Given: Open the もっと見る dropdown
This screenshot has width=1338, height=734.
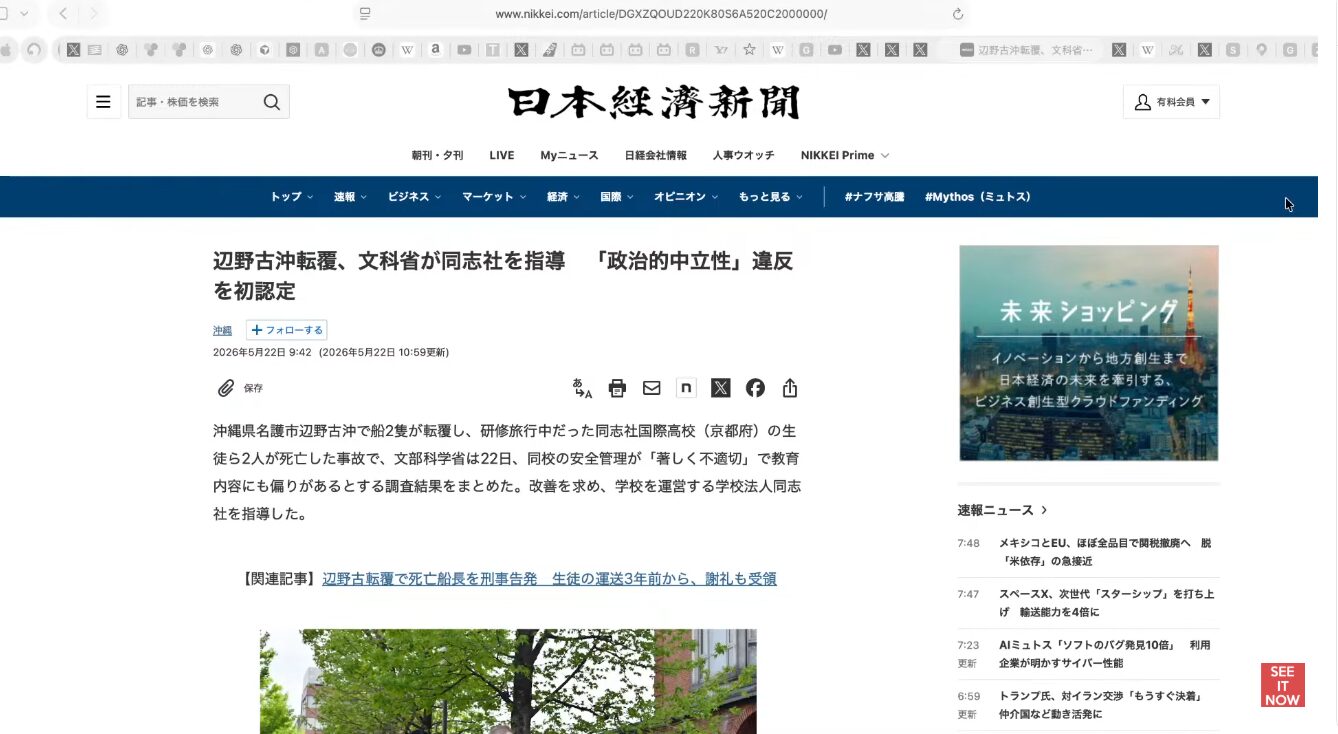Looking at the screenshot, I should tap(771, 197).
